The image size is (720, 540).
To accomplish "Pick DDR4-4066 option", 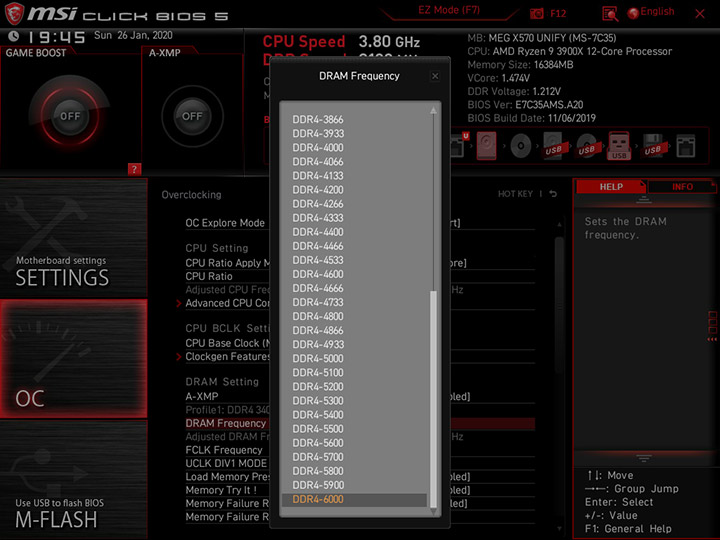I will pos(318,162).
